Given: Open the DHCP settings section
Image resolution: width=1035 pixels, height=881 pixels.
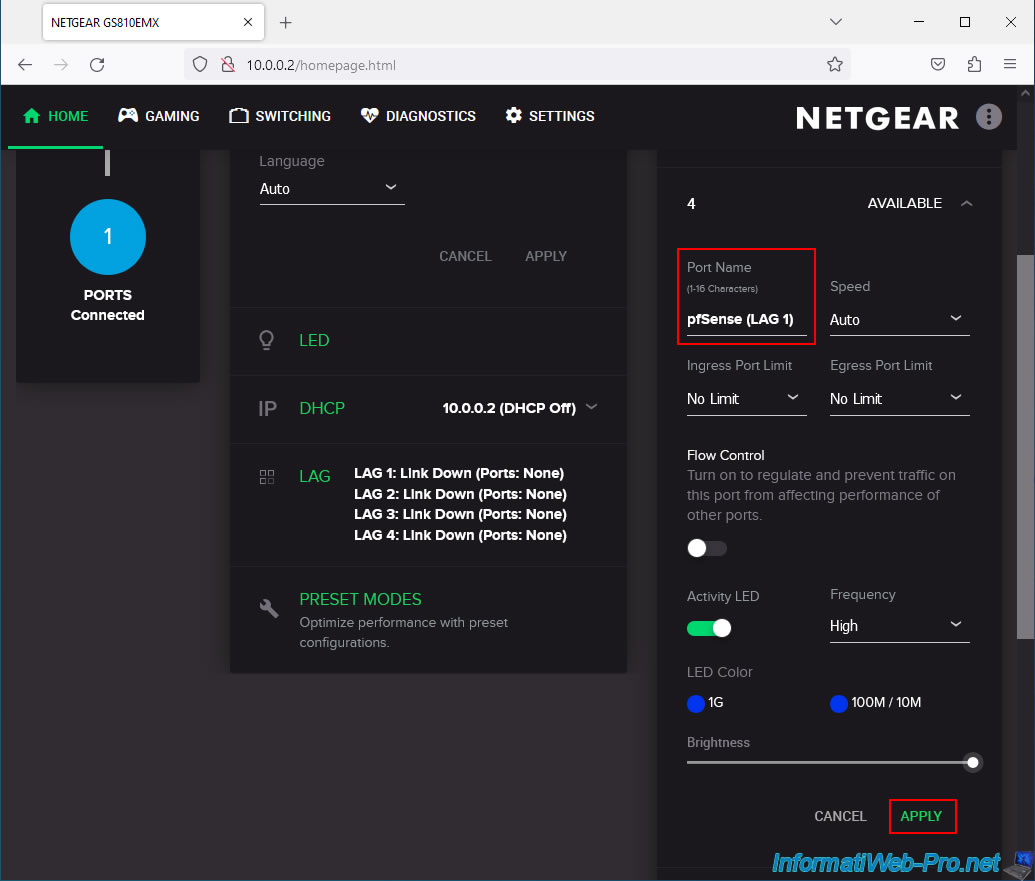Looking at the screenshot, I should (x=322, y=408).
